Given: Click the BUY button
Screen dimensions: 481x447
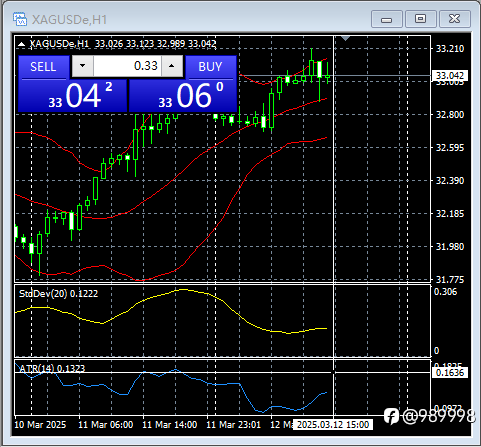Looking at the screenshot, I should [x=211, y=67].
